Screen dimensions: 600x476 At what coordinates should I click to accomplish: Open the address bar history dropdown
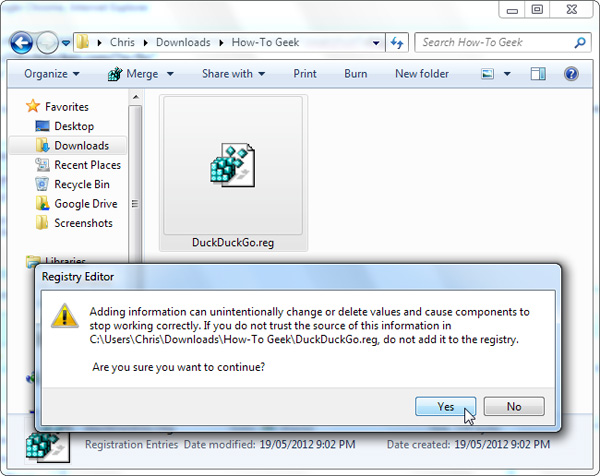point(376,43)
